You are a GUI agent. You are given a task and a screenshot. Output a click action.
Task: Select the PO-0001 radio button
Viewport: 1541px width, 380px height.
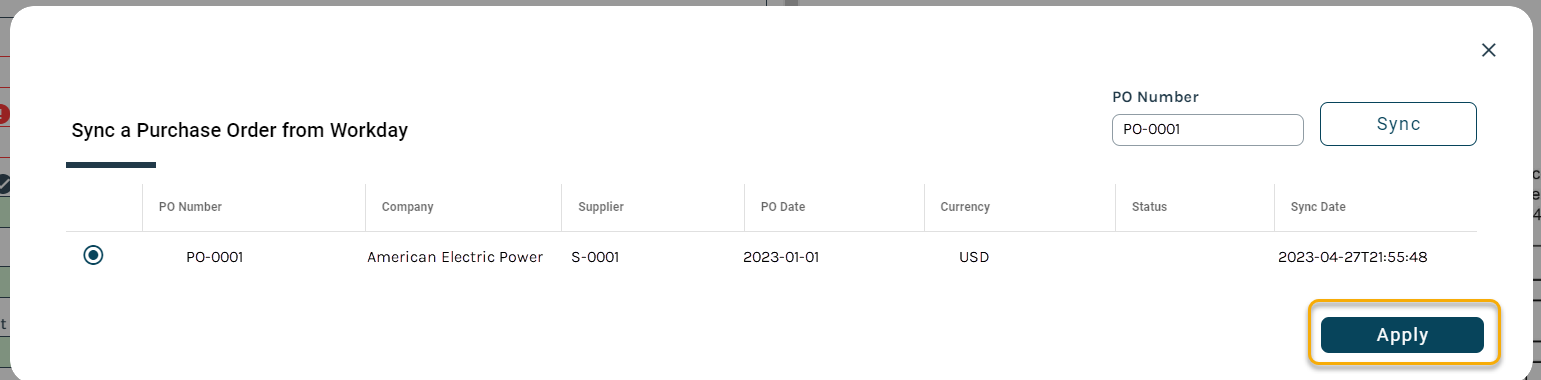click(93, 256)
